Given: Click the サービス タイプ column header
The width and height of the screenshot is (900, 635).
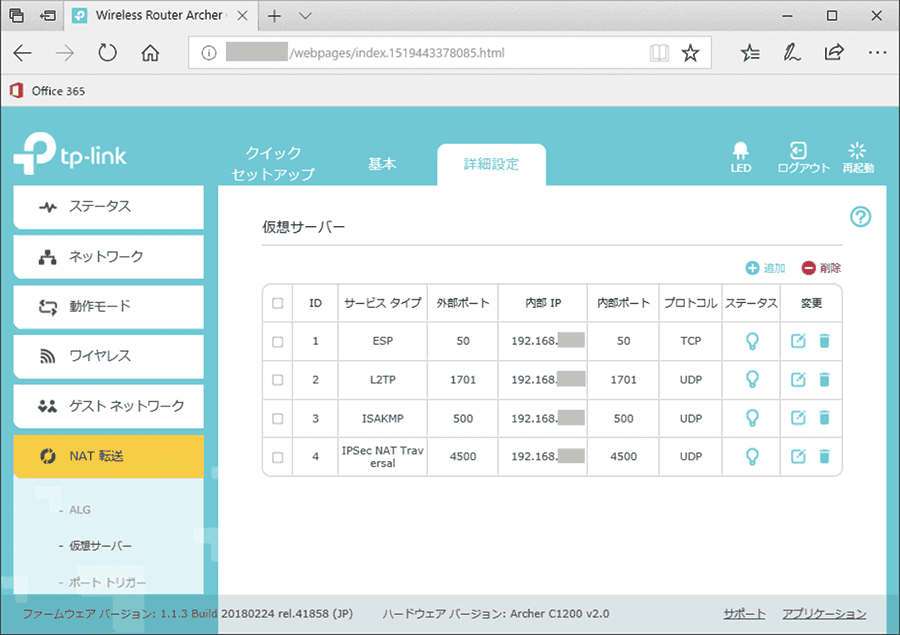Looking at the screenshot, I should [383, 303].
